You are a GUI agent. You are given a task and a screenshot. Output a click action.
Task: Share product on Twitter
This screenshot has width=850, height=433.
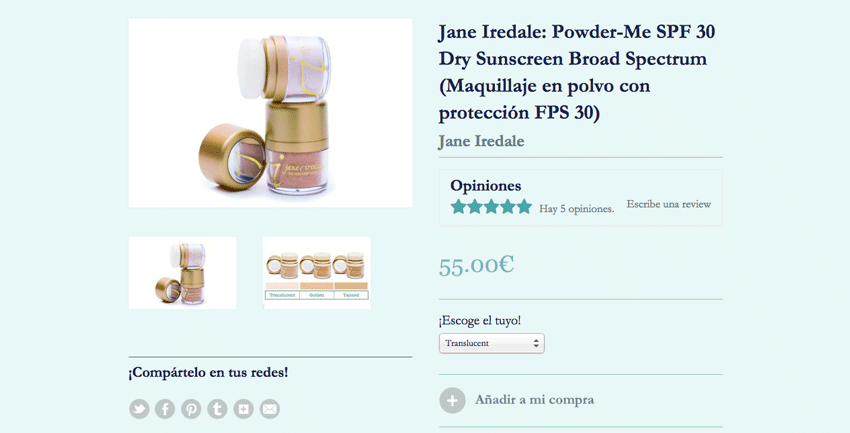point(139,409)
